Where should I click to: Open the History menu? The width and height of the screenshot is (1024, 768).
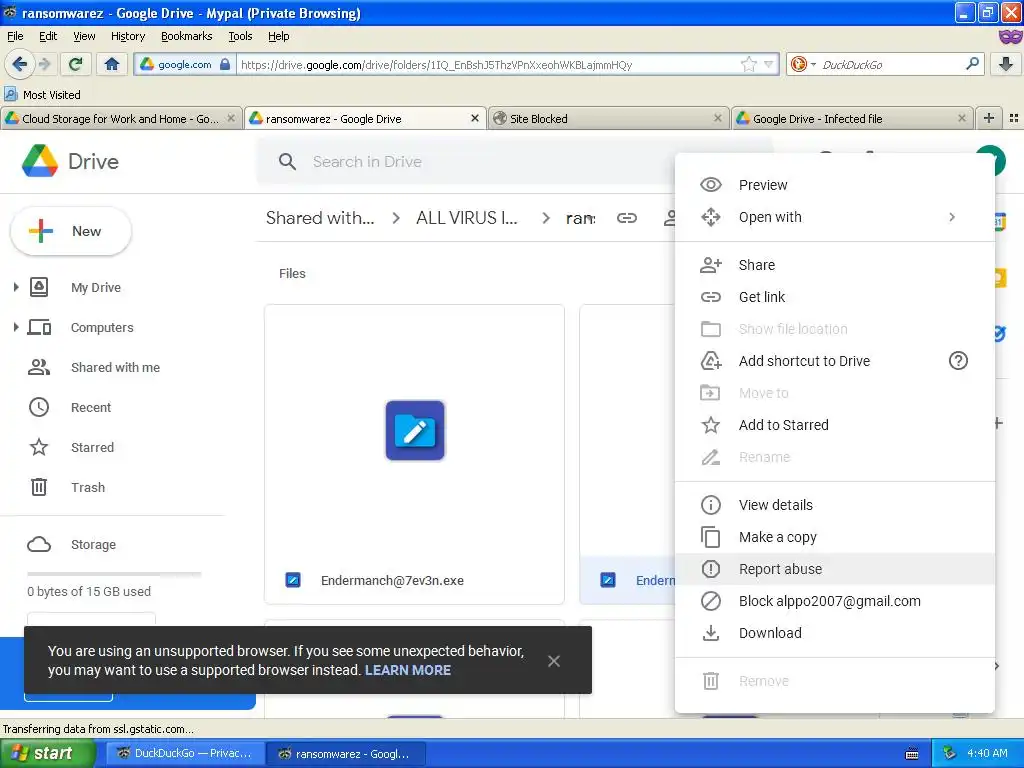127,36
